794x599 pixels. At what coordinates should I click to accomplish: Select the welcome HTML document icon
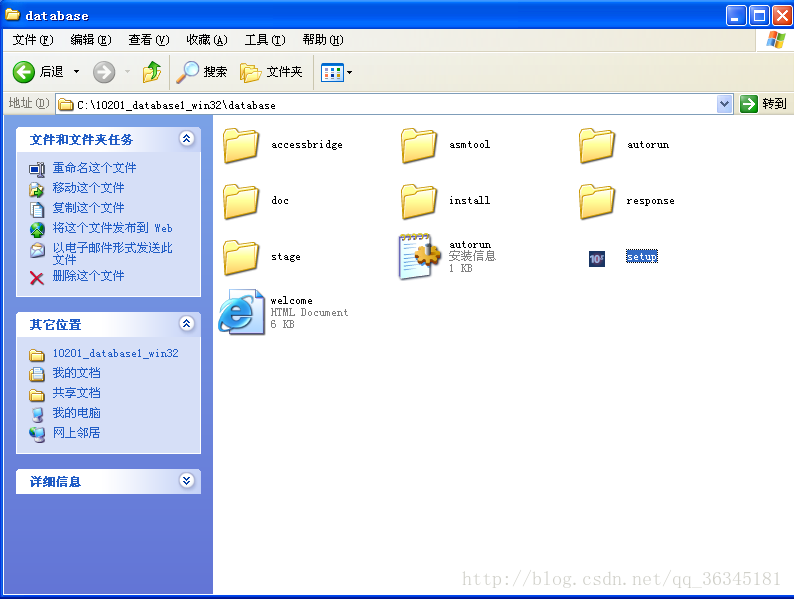(242, 312)
